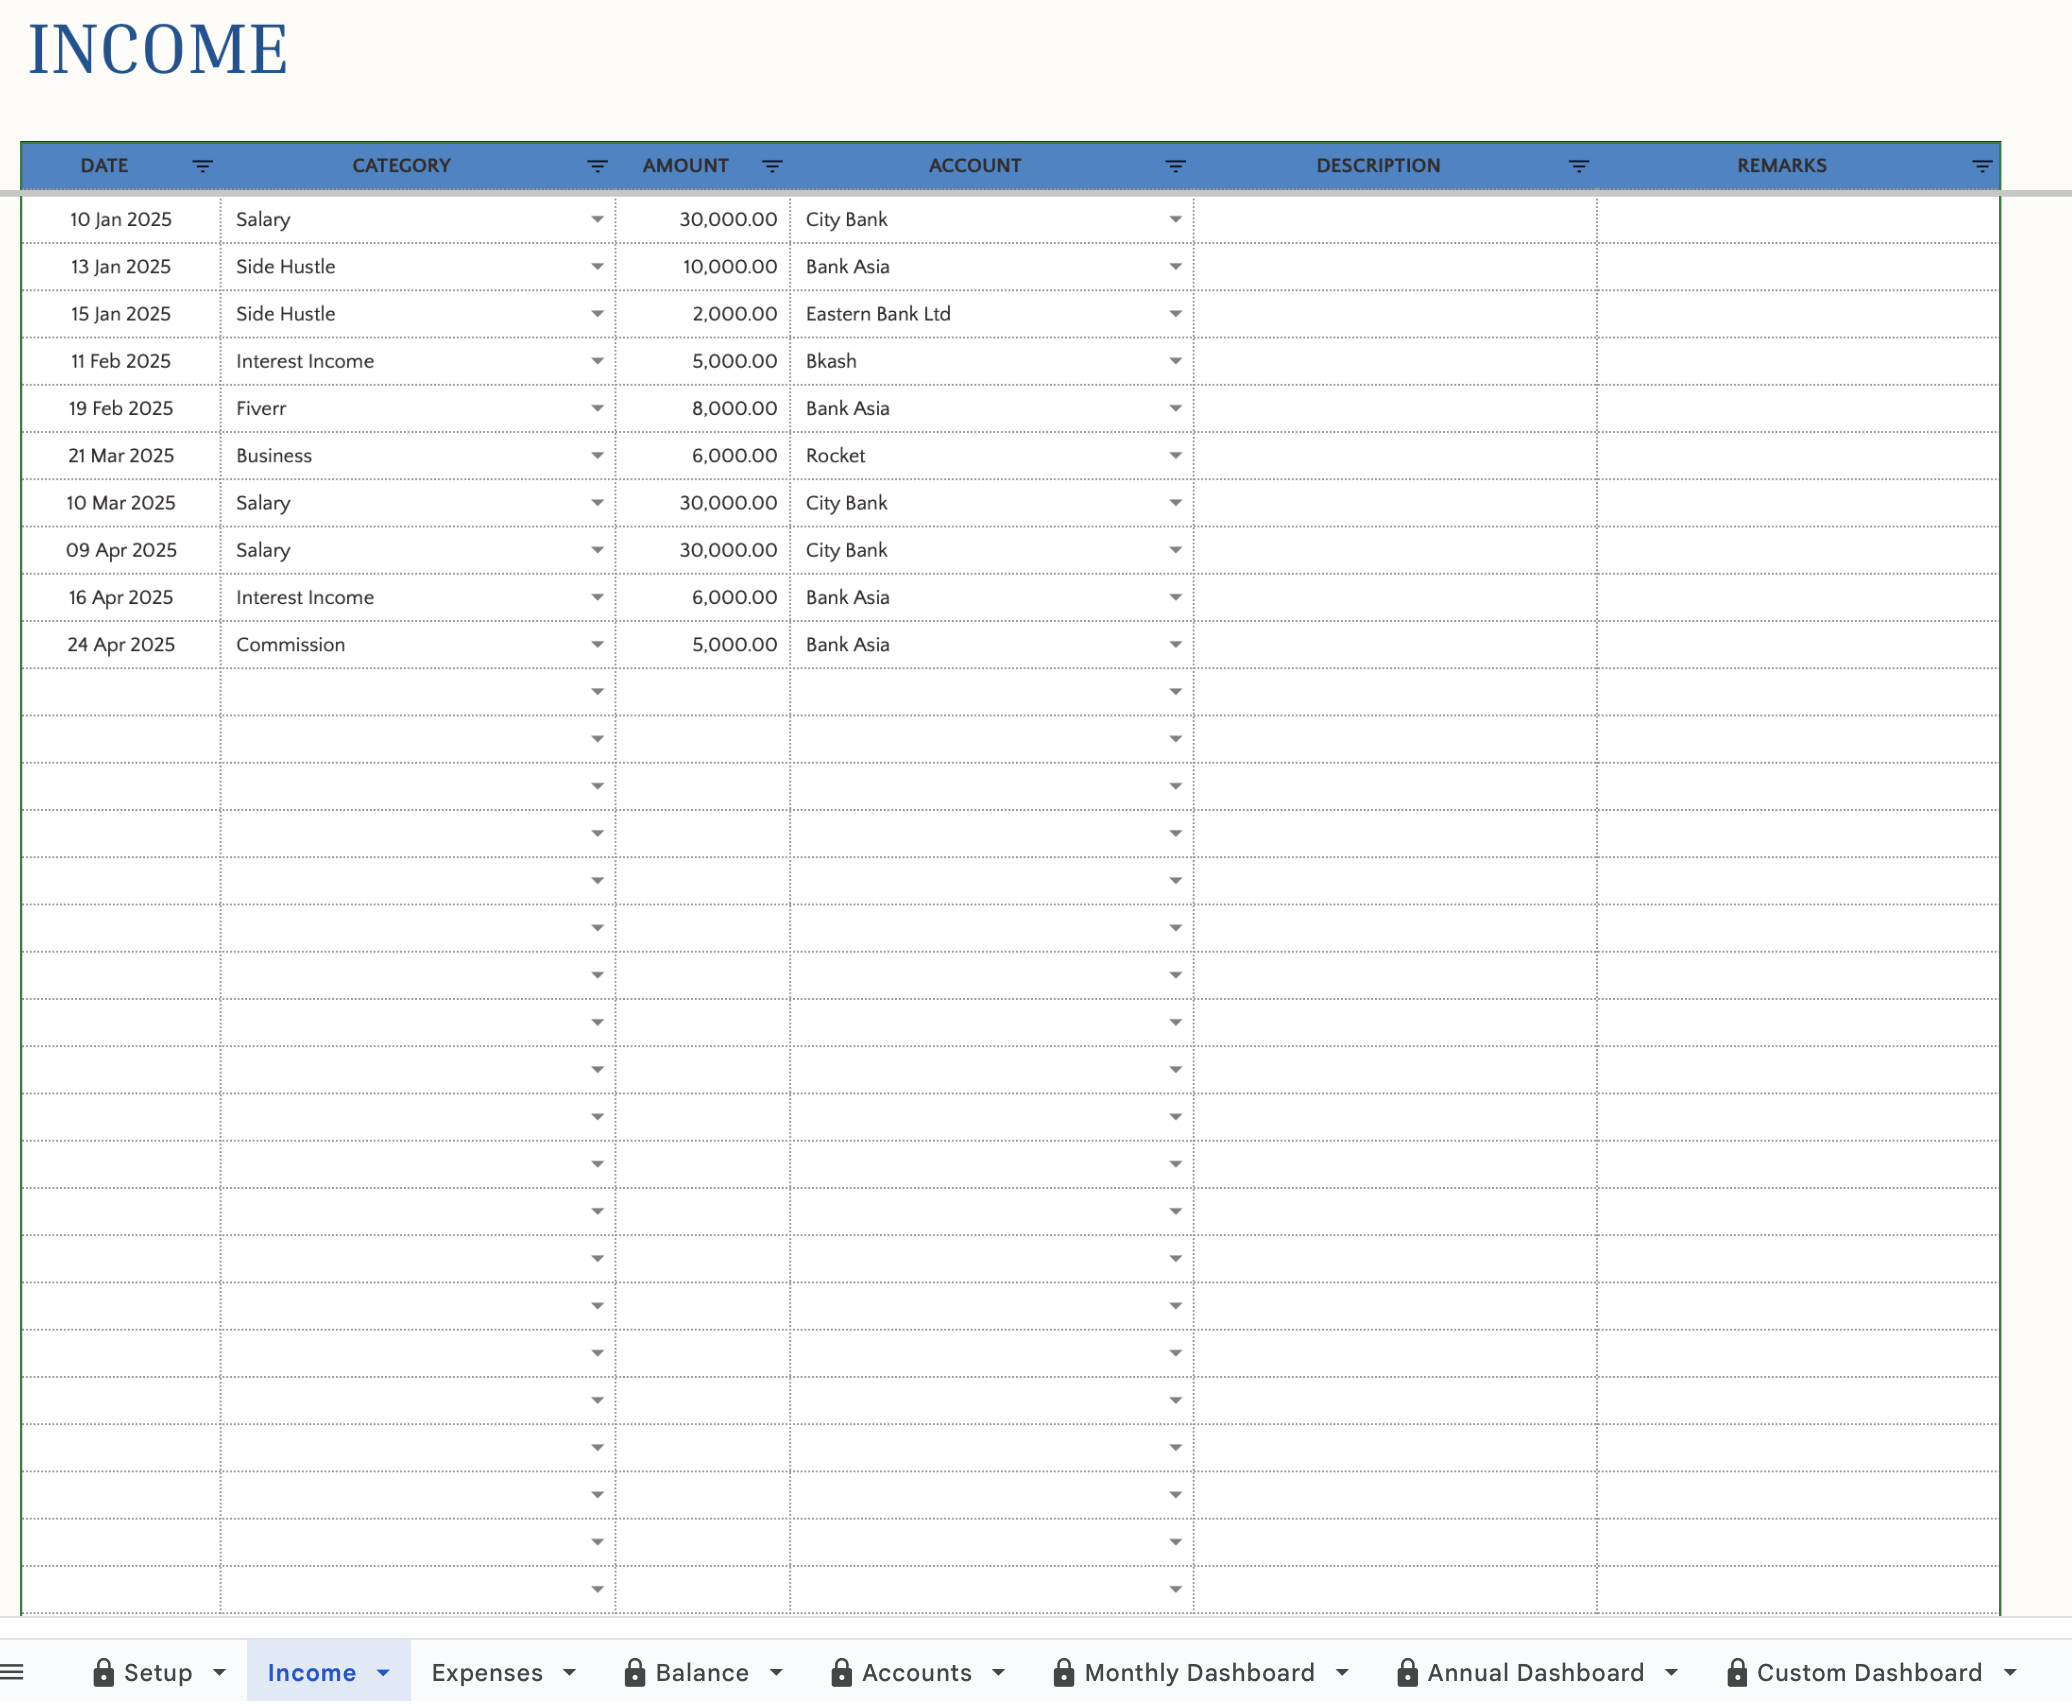The image size is (2072, 1704).
Task: Click the CATEGORY column filter icon
Action: pos(597,166)
